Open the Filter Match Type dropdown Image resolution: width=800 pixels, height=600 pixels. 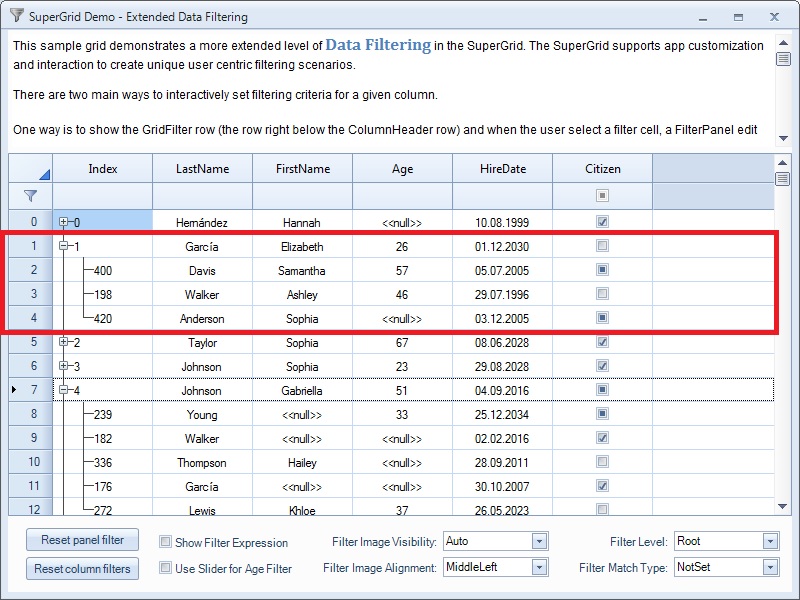pos(769,567)
